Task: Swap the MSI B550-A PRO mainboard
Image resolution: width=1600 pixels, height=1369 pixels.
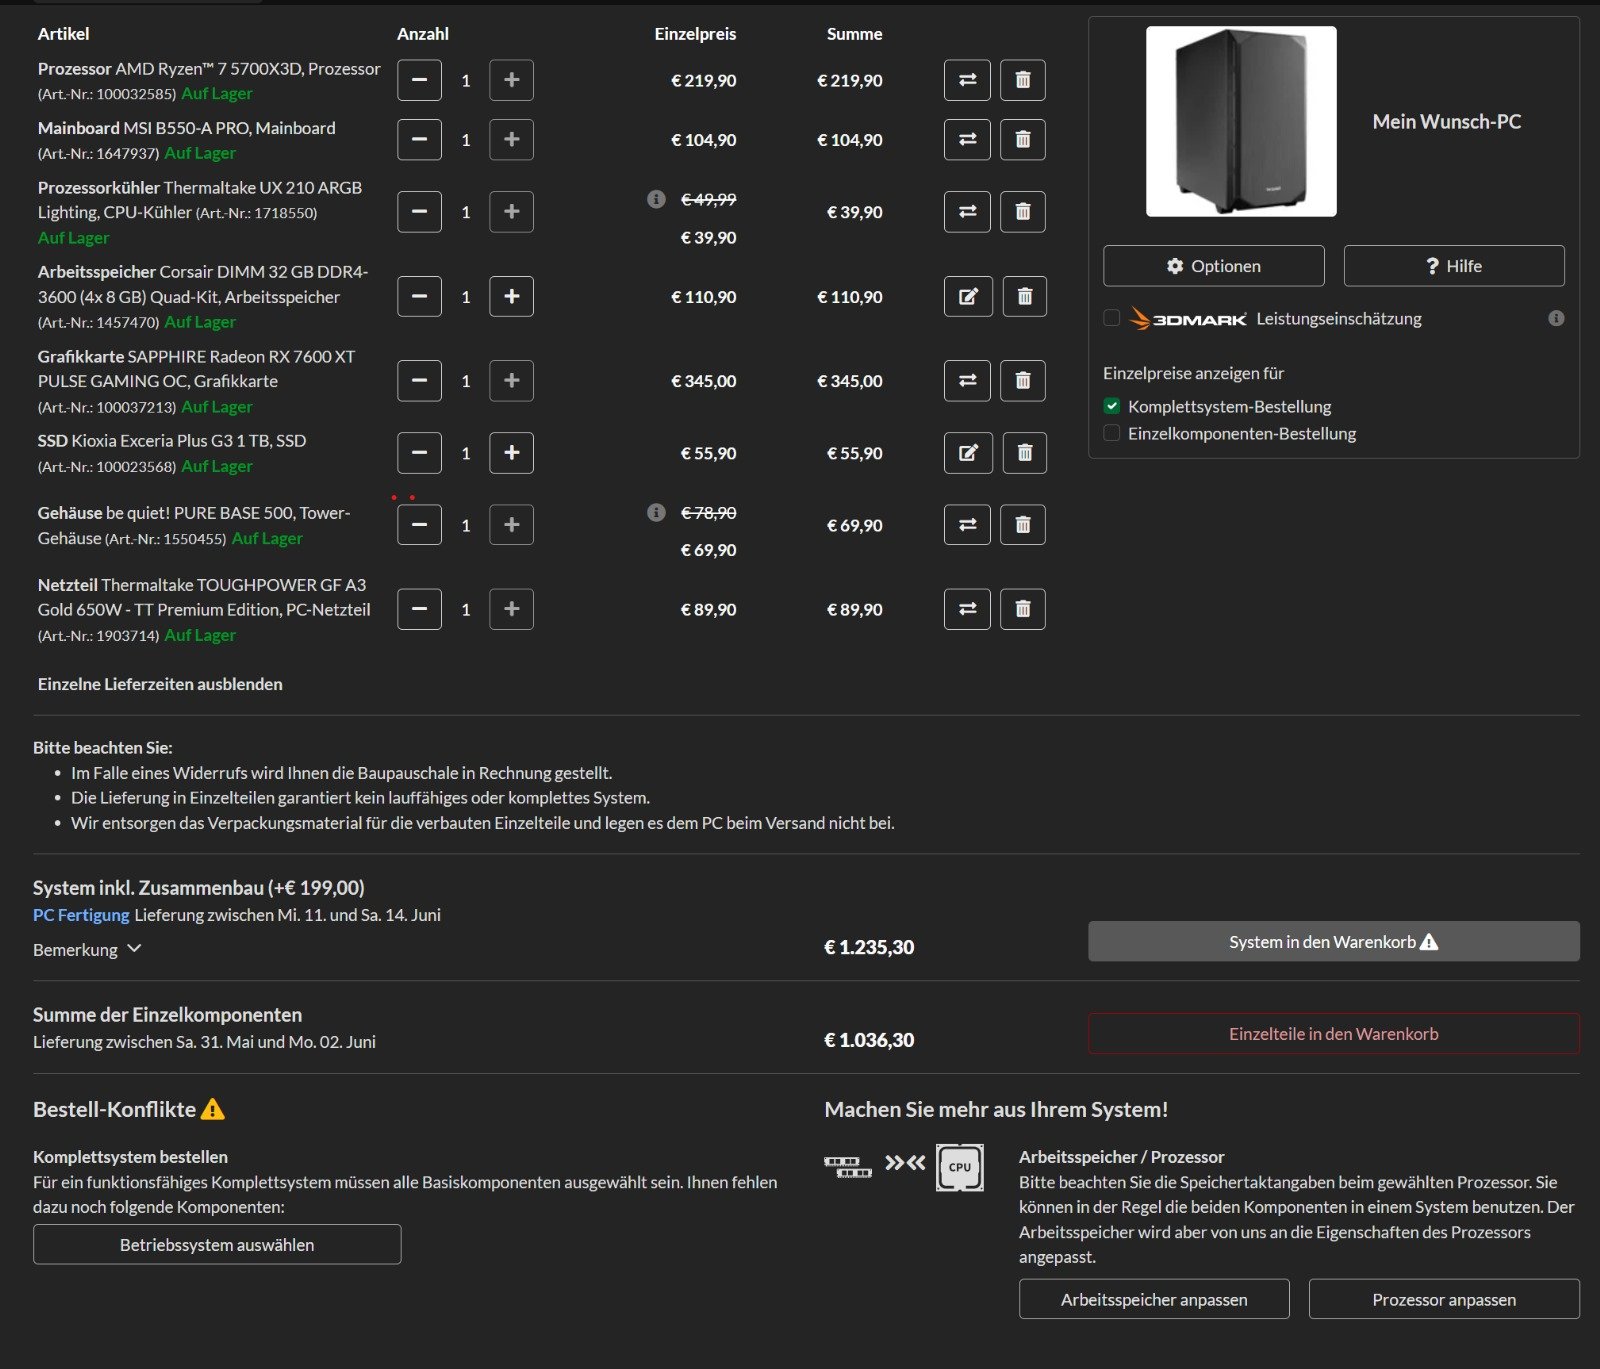Action: (967, 140)
